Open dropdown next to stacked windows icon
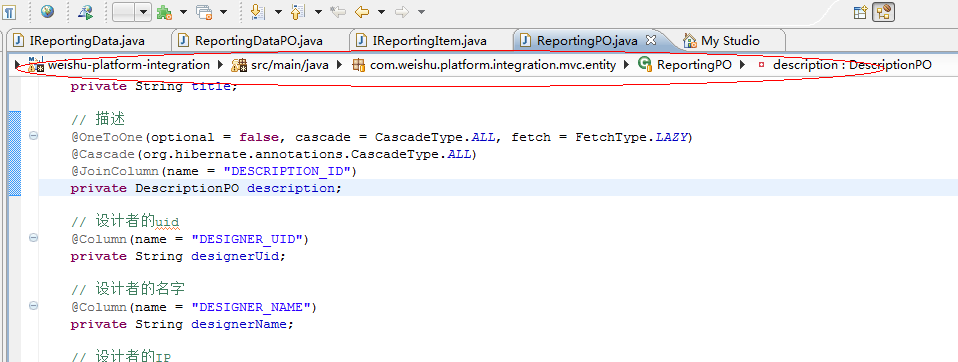This screenshot has width=958, height=362. 223,12
